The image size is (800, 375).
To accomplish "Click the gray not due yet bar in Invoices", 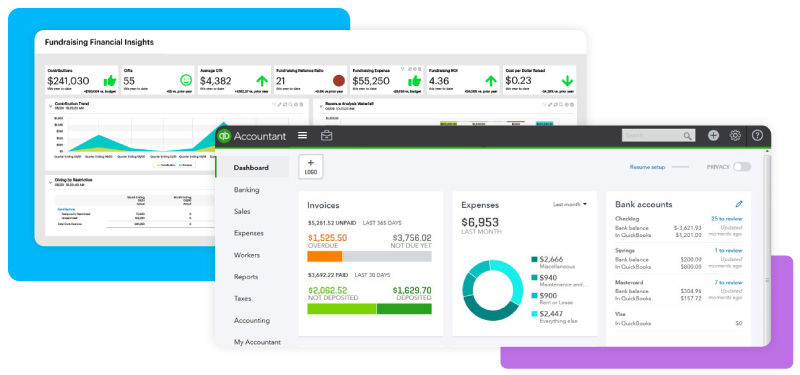I will click(x=387, y=256).
